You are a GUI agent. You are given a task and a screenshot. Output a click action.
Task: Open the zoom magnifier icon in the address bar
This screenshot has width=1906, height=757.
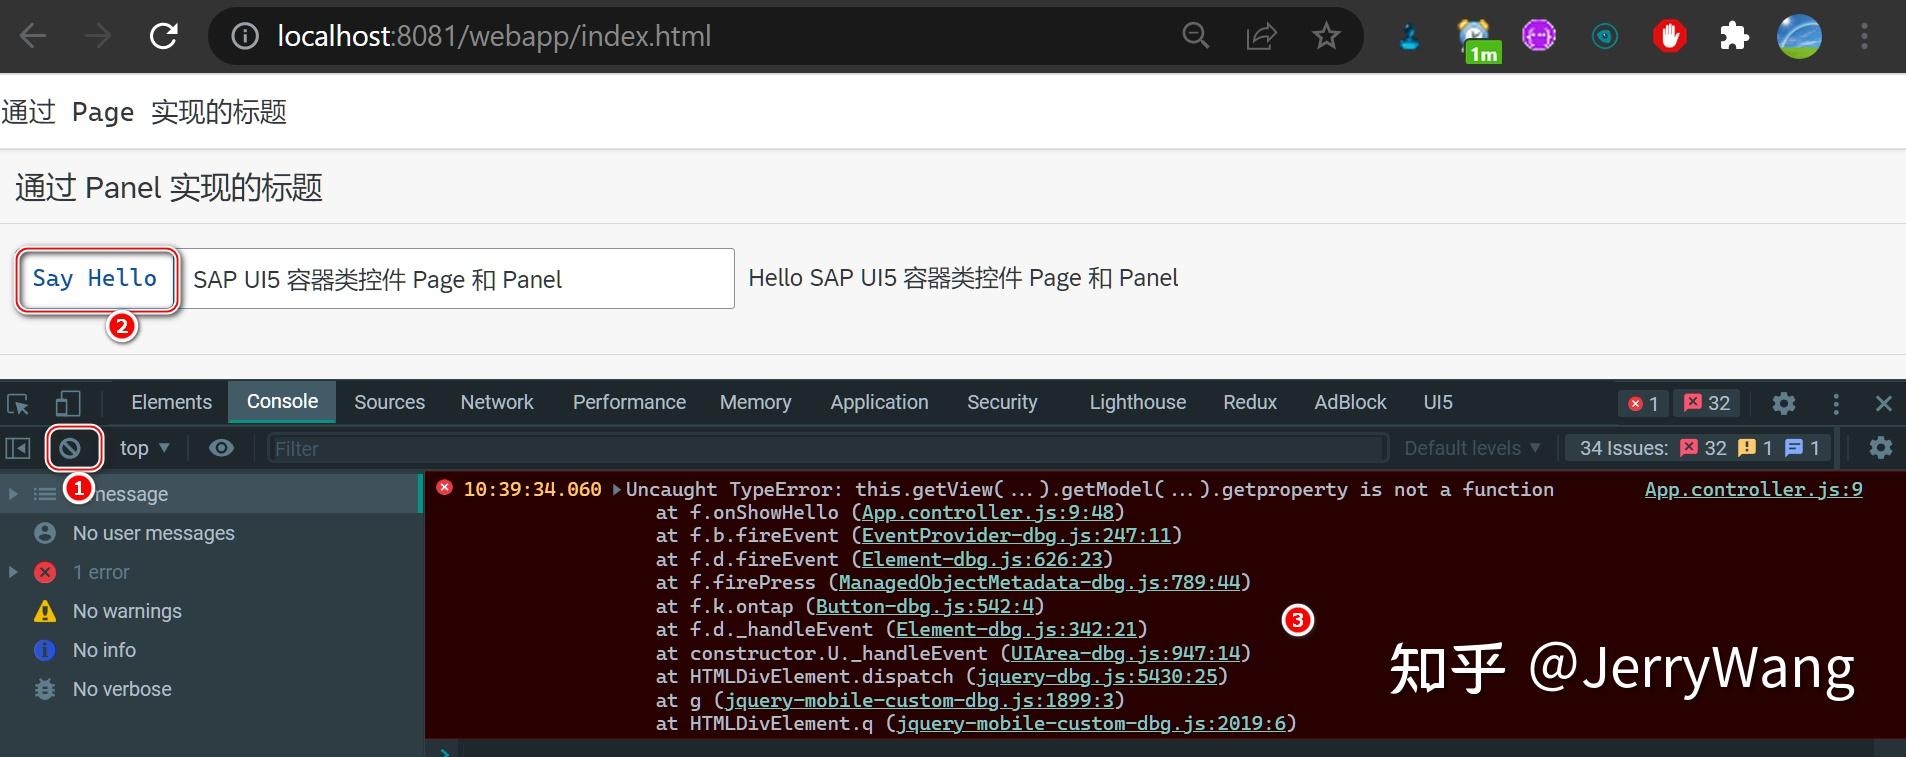pos(1196,37)
